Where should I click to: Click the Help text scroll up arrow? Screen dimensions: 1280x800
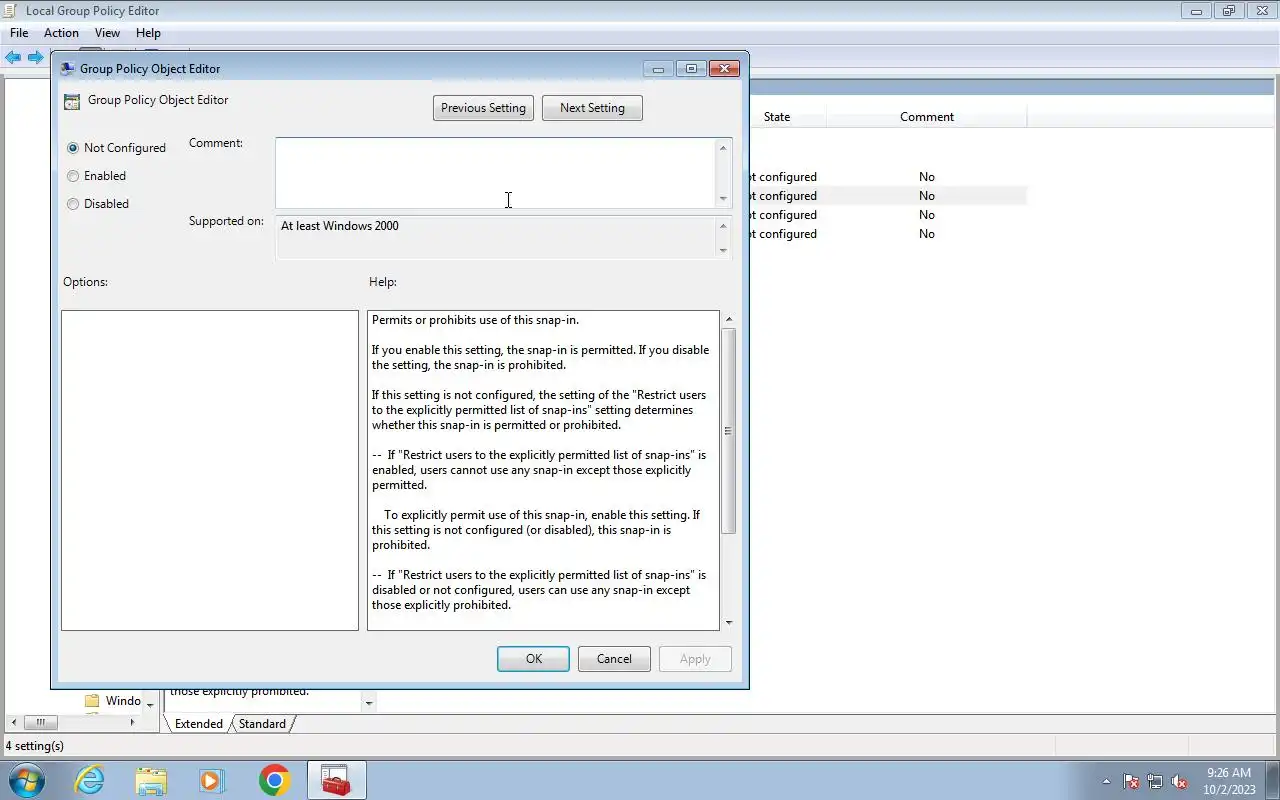pos(728,319)
